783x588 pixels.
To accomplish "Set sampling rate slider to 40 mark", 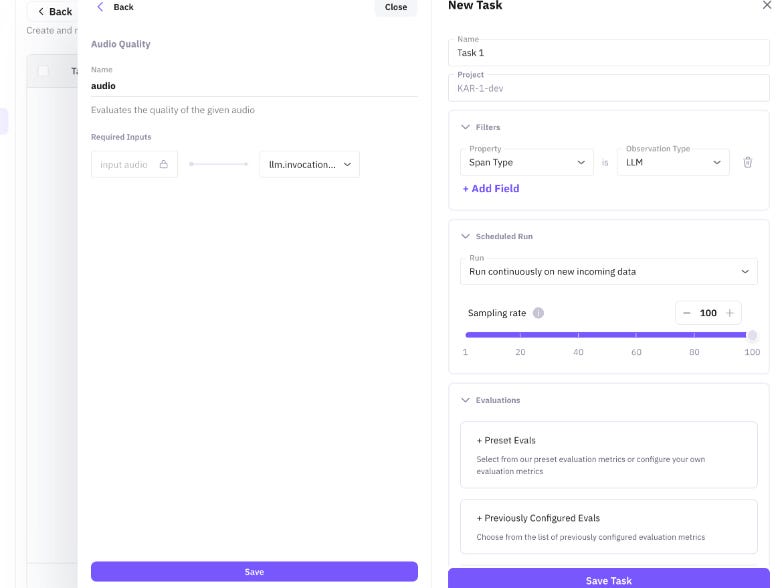I will point(578,335).
